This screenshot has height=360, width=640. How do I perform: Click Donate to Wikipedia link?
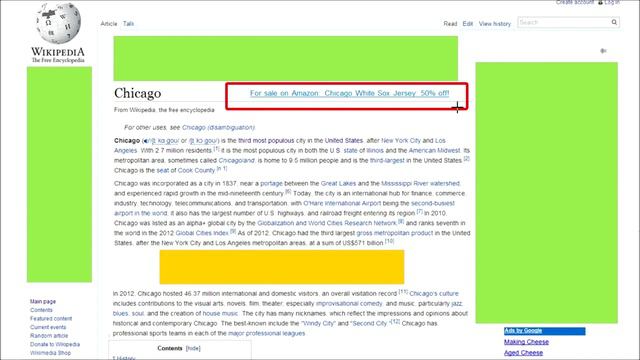coord(55,344)
